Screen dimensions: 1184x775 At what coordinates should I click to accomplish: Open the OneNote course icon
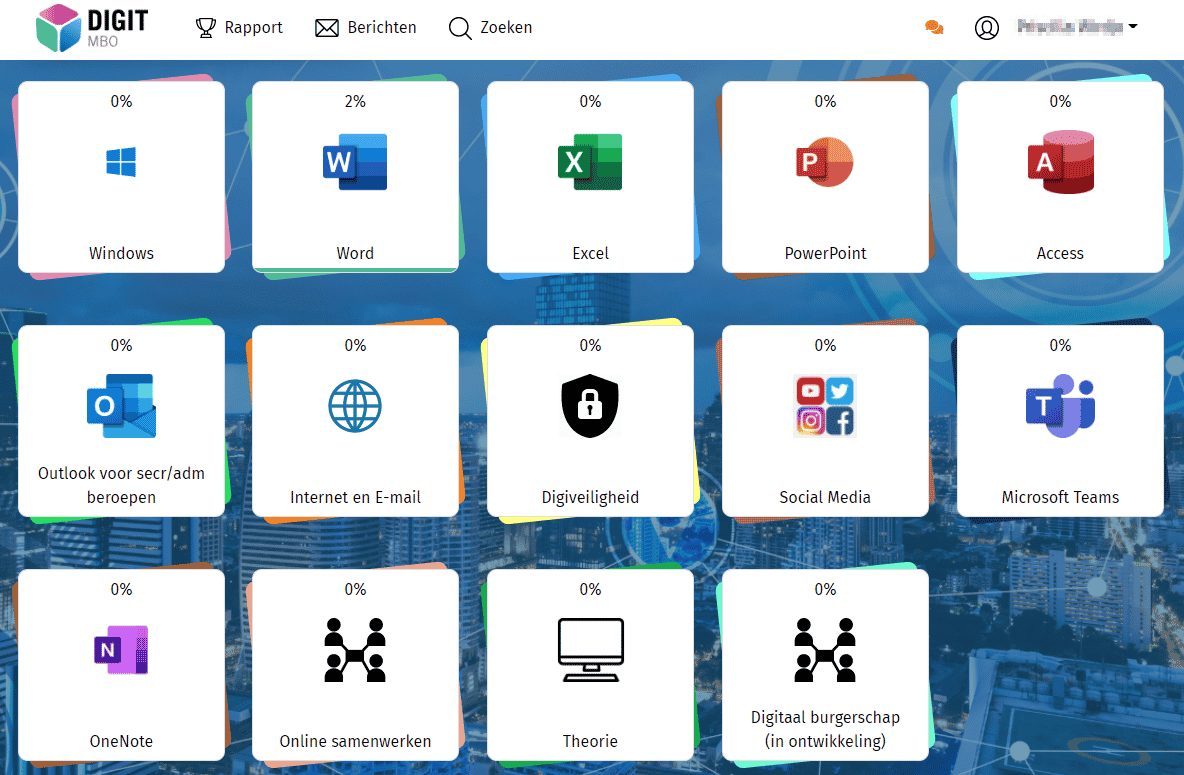coord(121,650)
